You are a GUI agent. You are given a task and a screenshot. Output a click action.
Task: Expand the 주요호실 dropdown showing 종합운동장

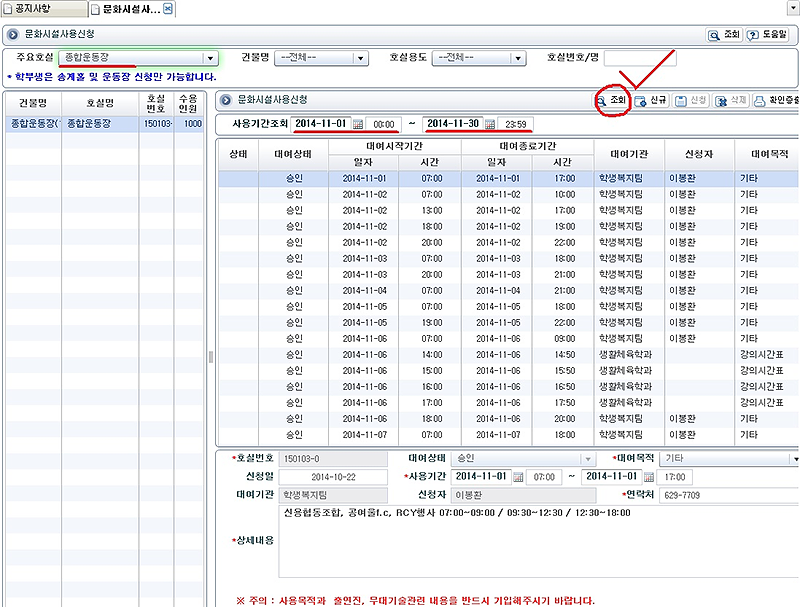[x=210, y=58]
